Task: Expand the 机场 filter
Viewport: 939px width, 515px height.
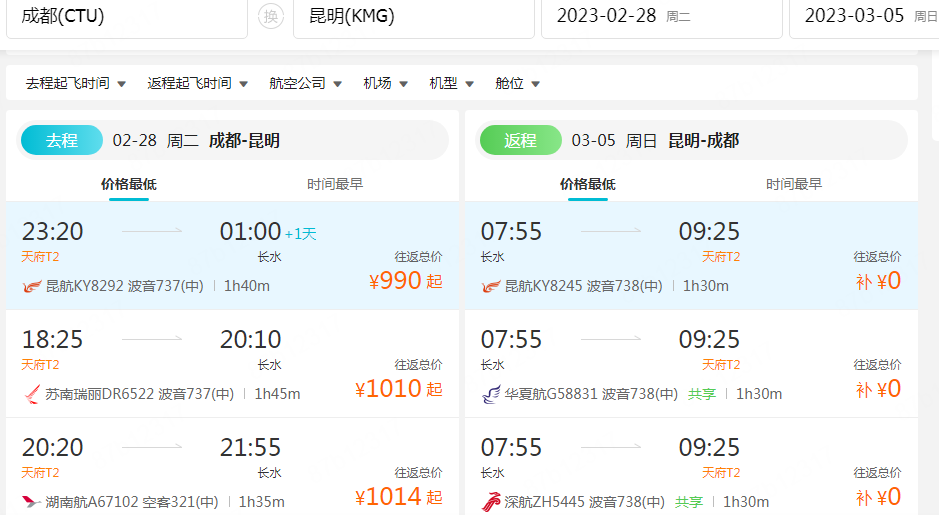Action: pos(385,83)
